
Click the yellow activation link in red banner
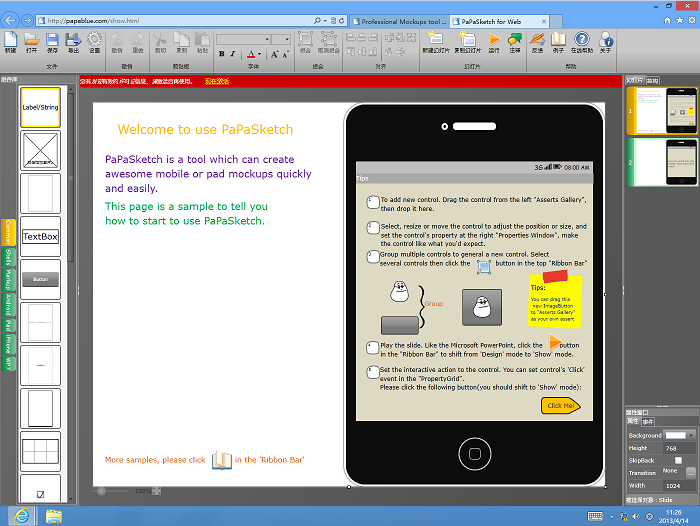coord(217,81)
